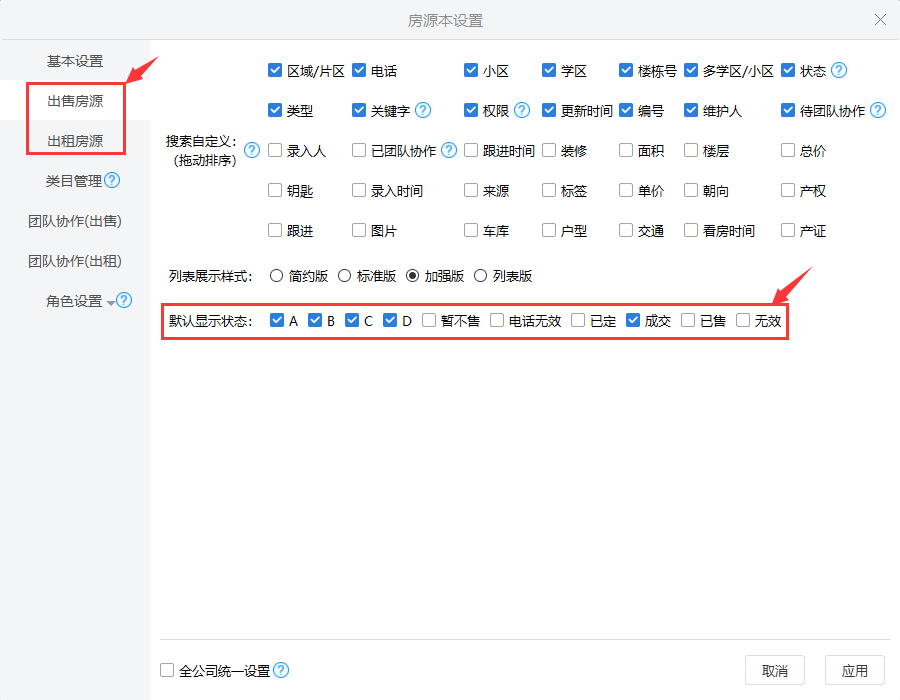900x700 pixels.
Task: Enable 朝向 search field
Action: click(691, 190)
